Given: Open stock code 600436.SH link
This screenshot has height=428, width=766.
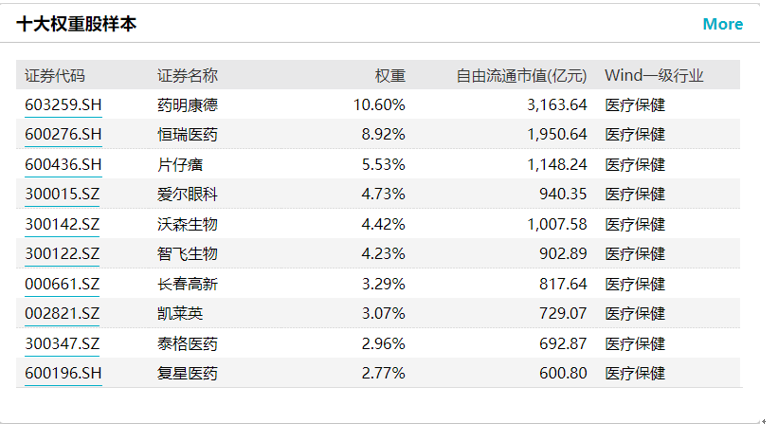Looking at the screenshot, I should (63, 164).
